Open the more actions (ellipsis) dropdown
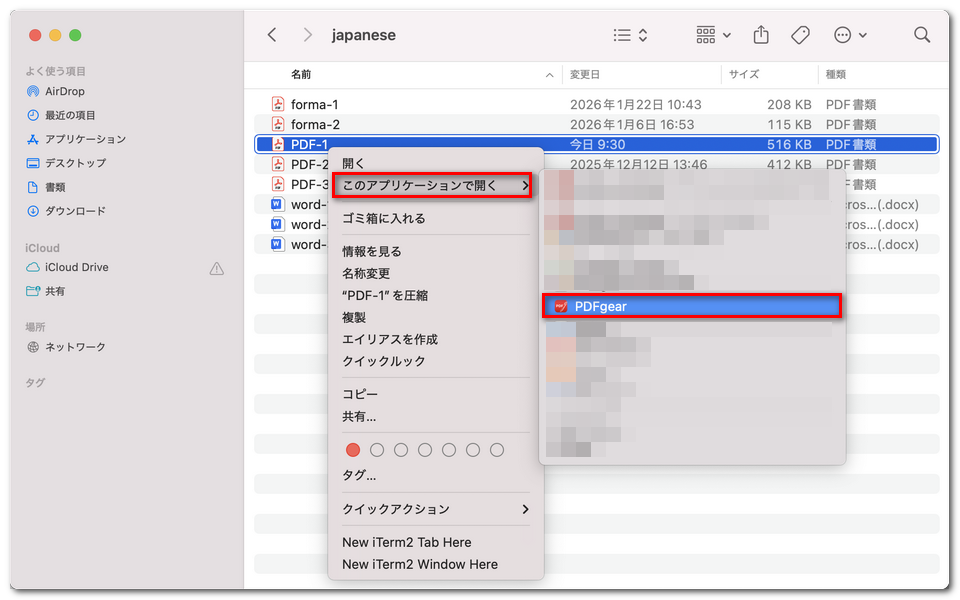 pyautogui.click(x=851, y=34)
